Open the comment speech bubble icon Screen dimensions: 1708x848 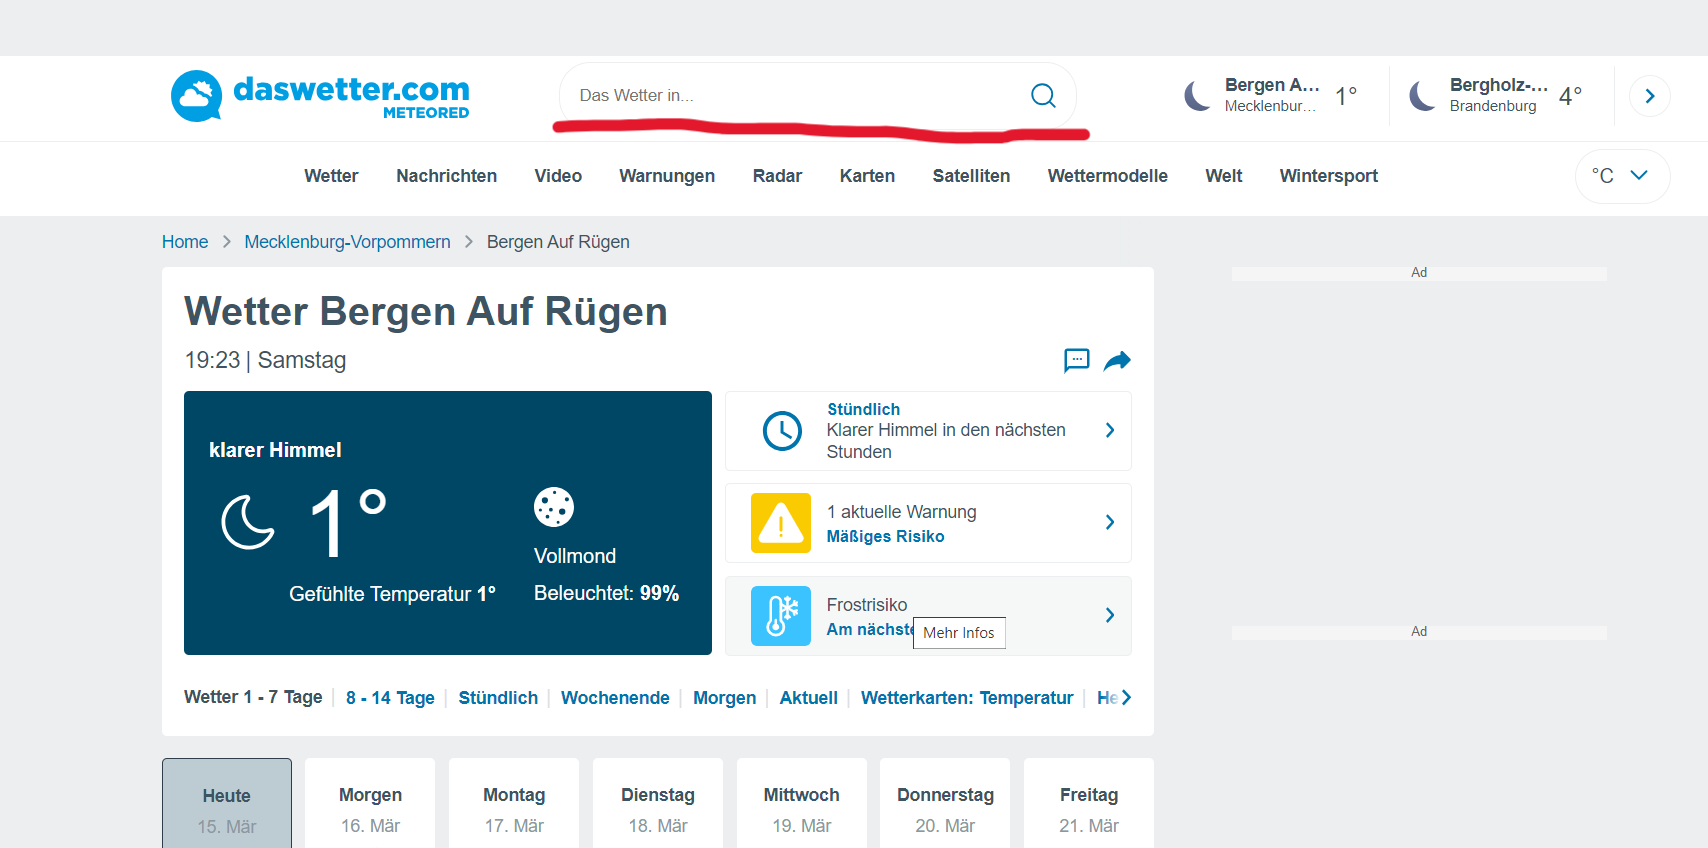pyautogui.click(x=1076, y=360)
